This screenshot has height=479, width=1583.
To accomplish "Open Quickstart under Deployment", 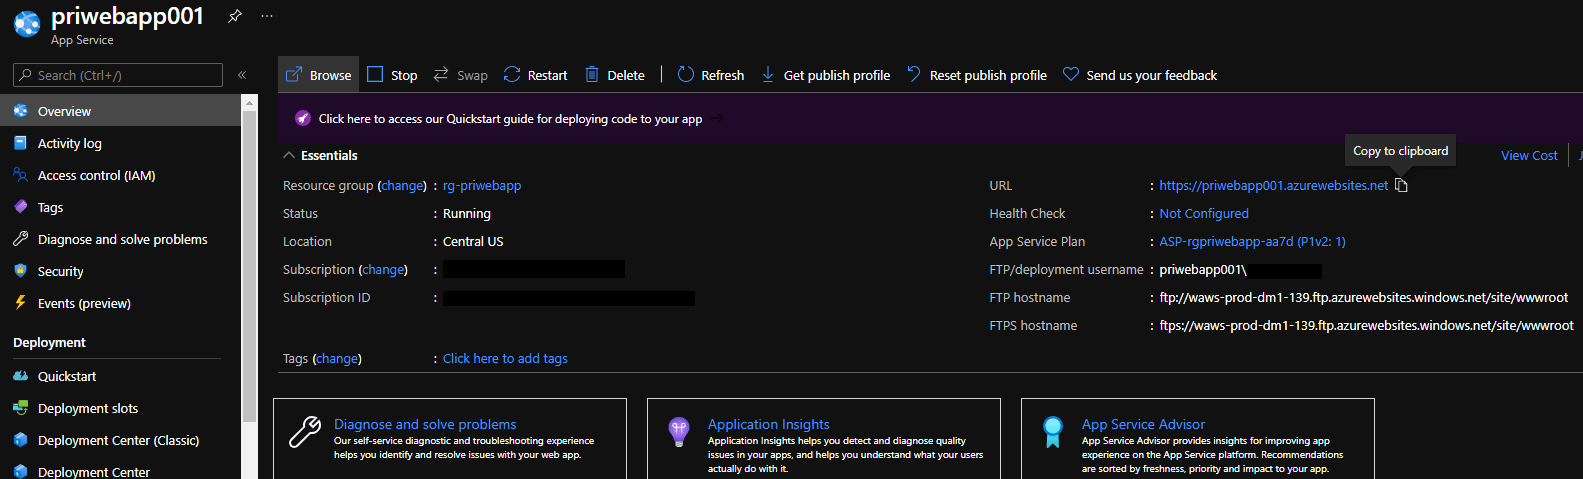I will (x=121, y=376).
